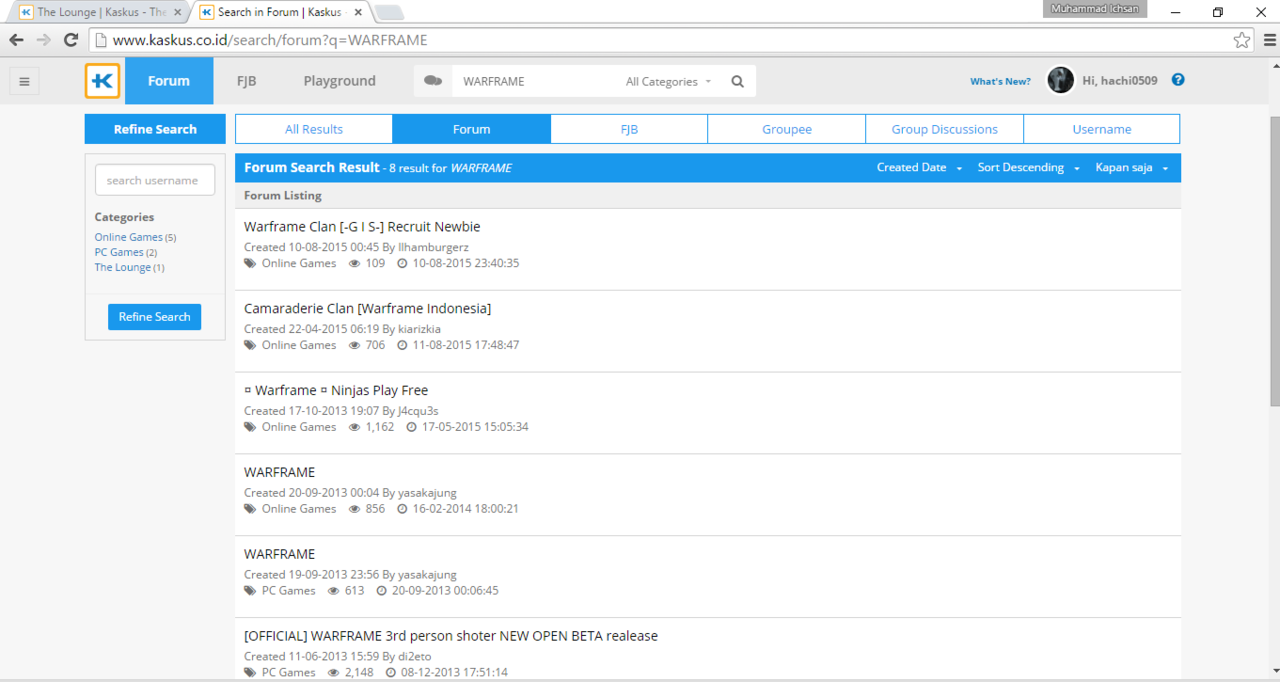Select the FJB results tab

[629, 129]
